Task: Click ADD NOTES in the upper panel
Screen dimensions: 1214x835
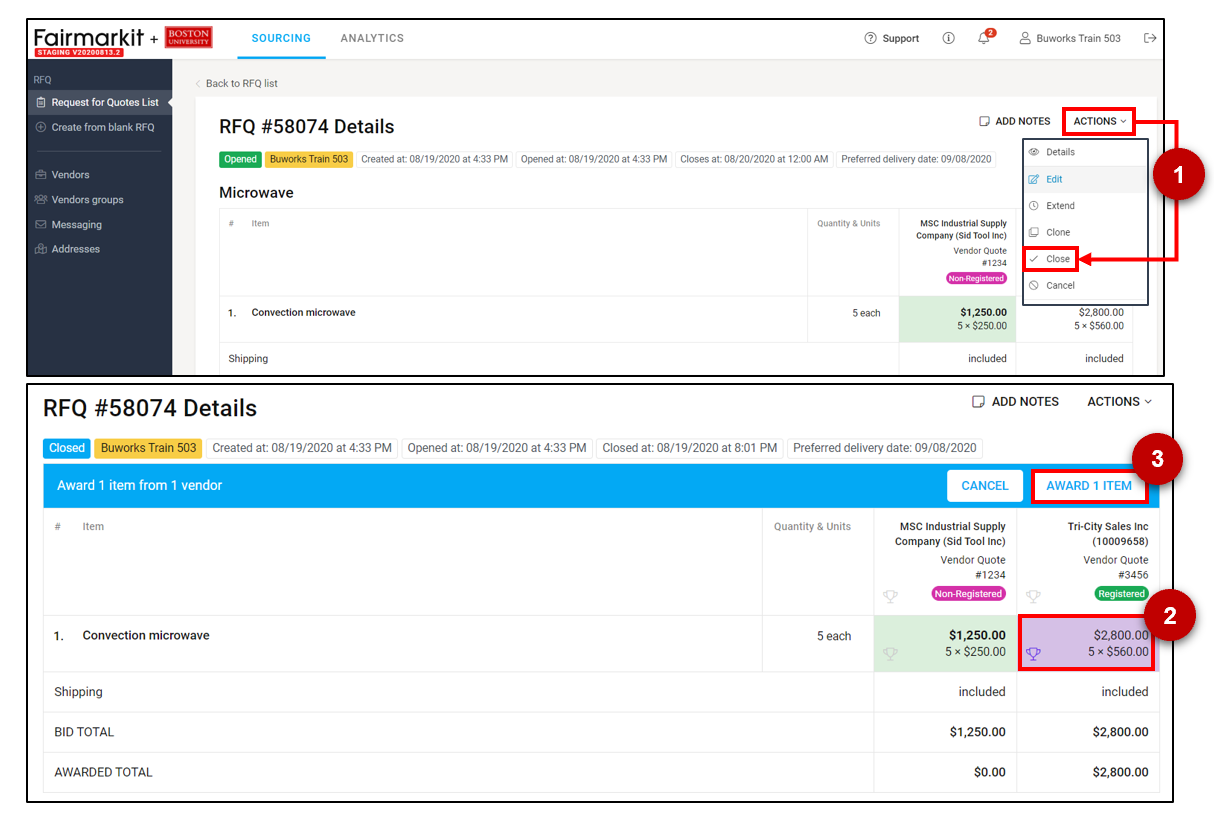Action: 1014,121
